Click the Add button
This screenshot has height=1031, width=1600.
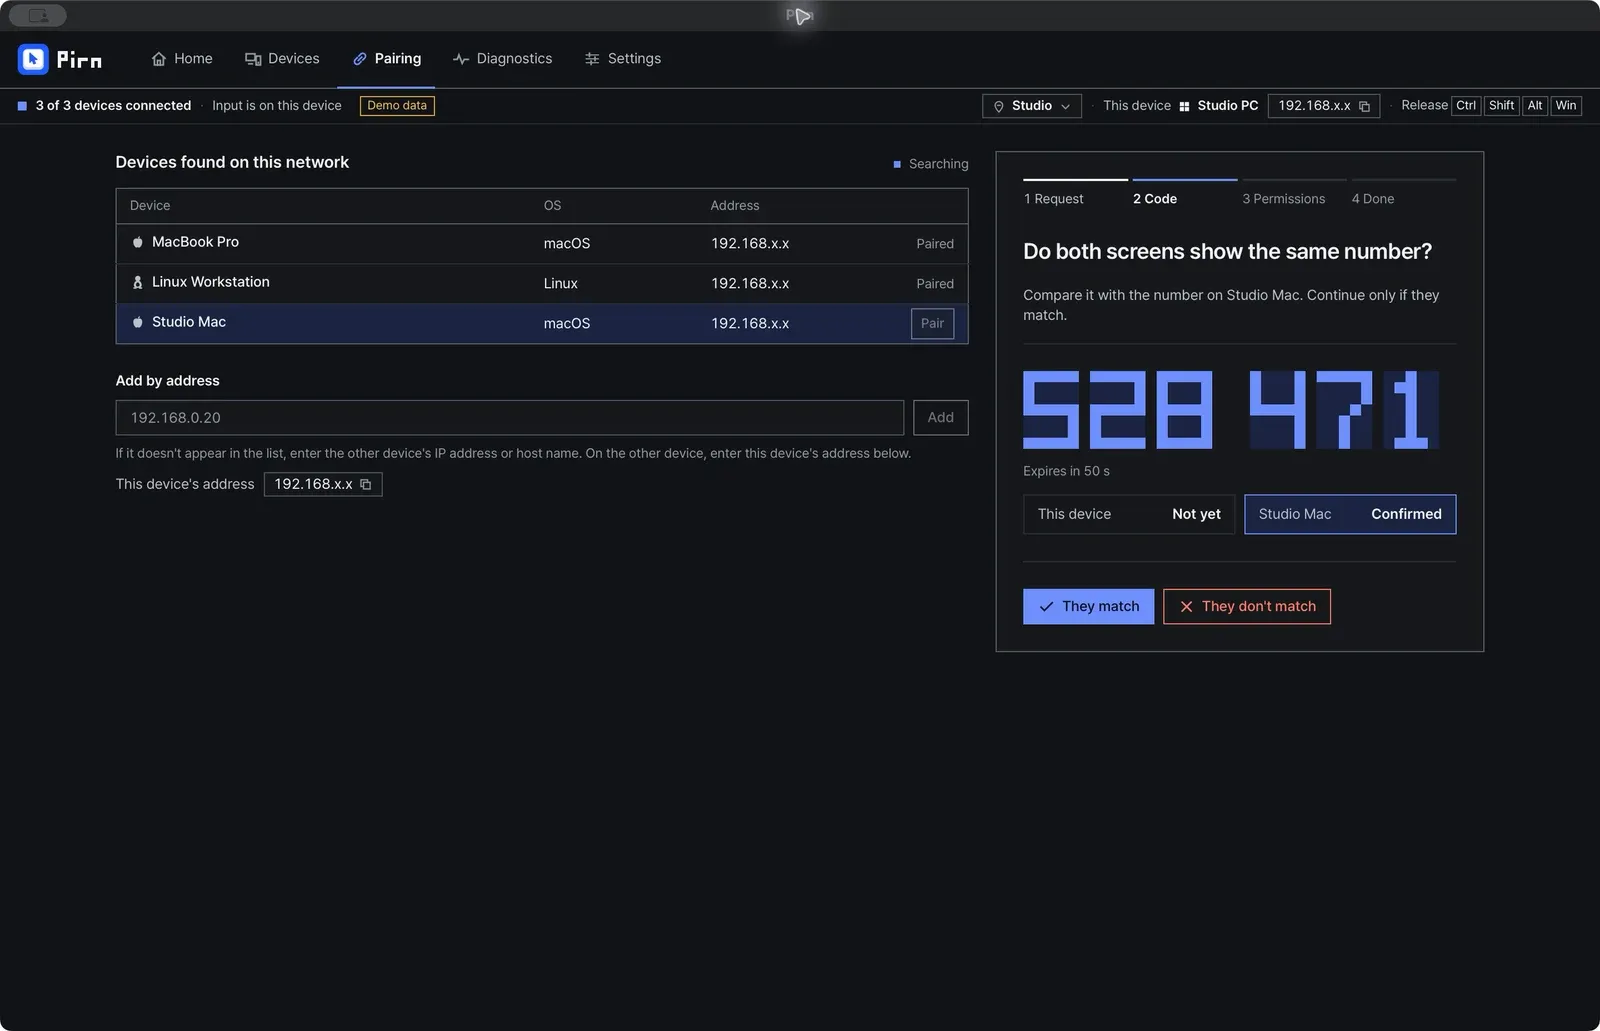[x=940, y=418]
